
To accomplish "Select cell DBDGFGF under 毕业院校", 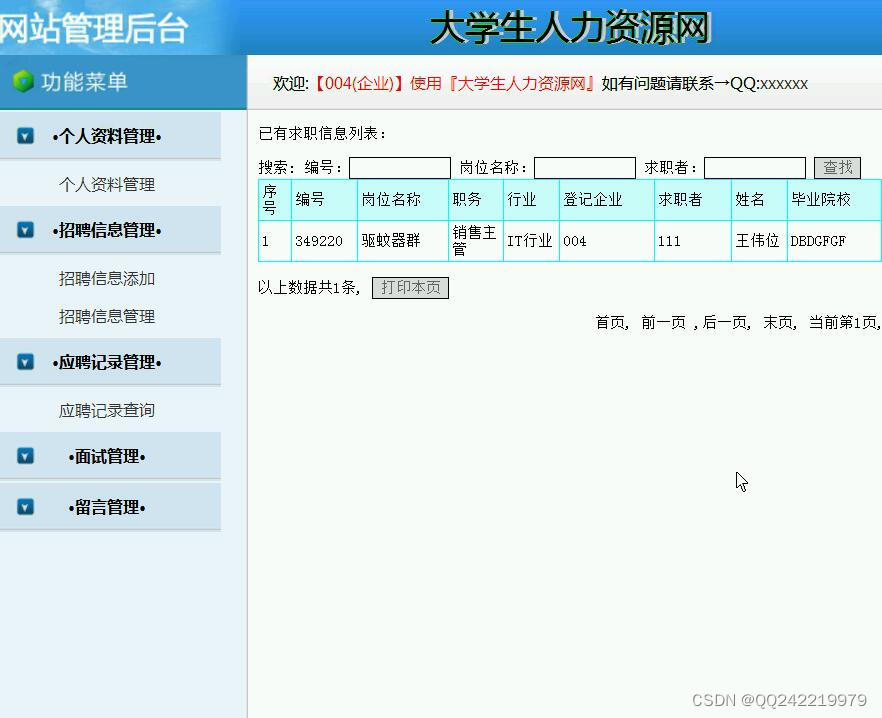I will 834,241.
